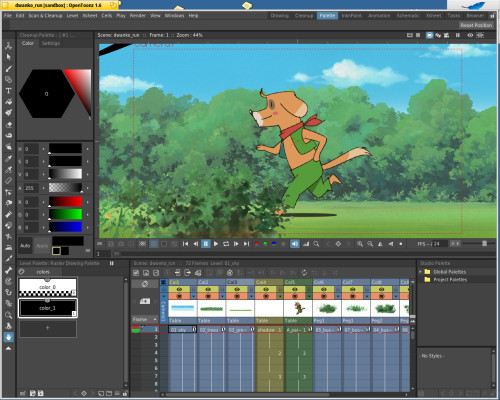Click the red channel R slider
The width and height of the screenshot is (500, 400).
coord(65,202)
